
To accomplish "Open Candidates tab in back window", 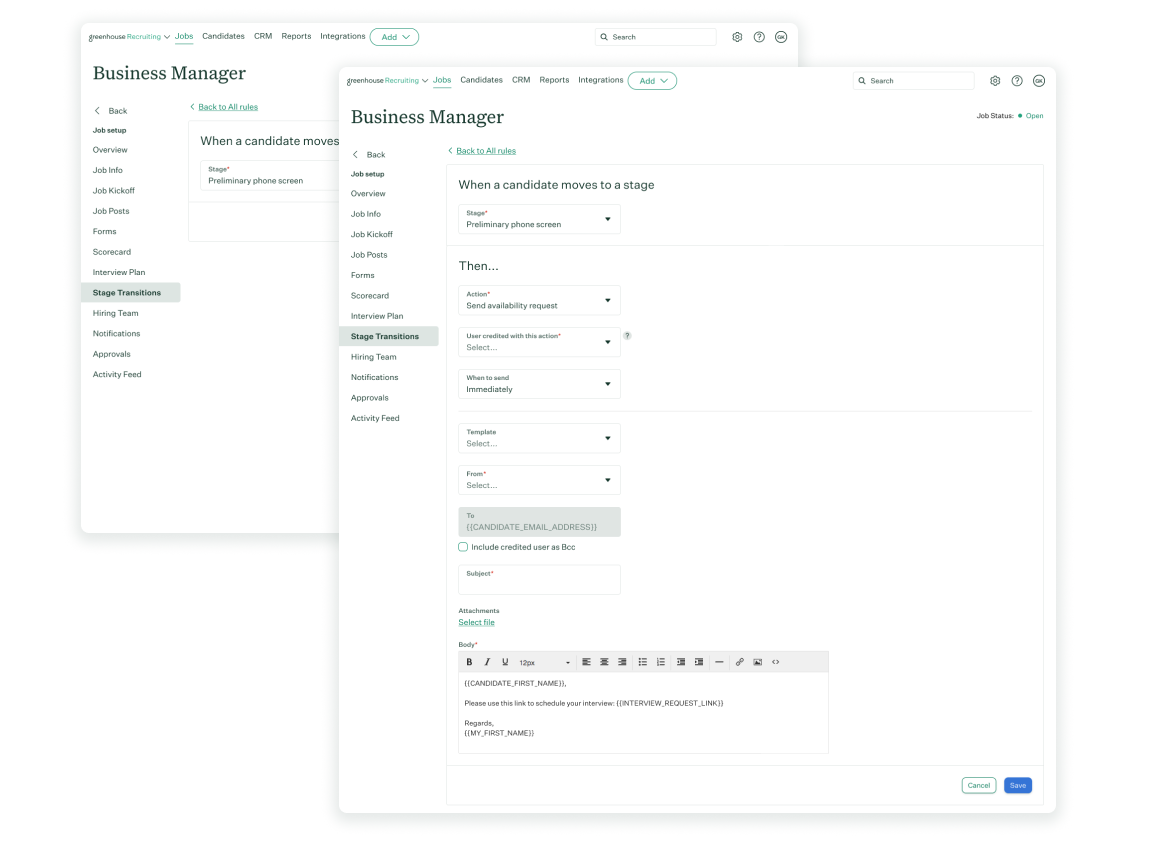I will (223, 36).
